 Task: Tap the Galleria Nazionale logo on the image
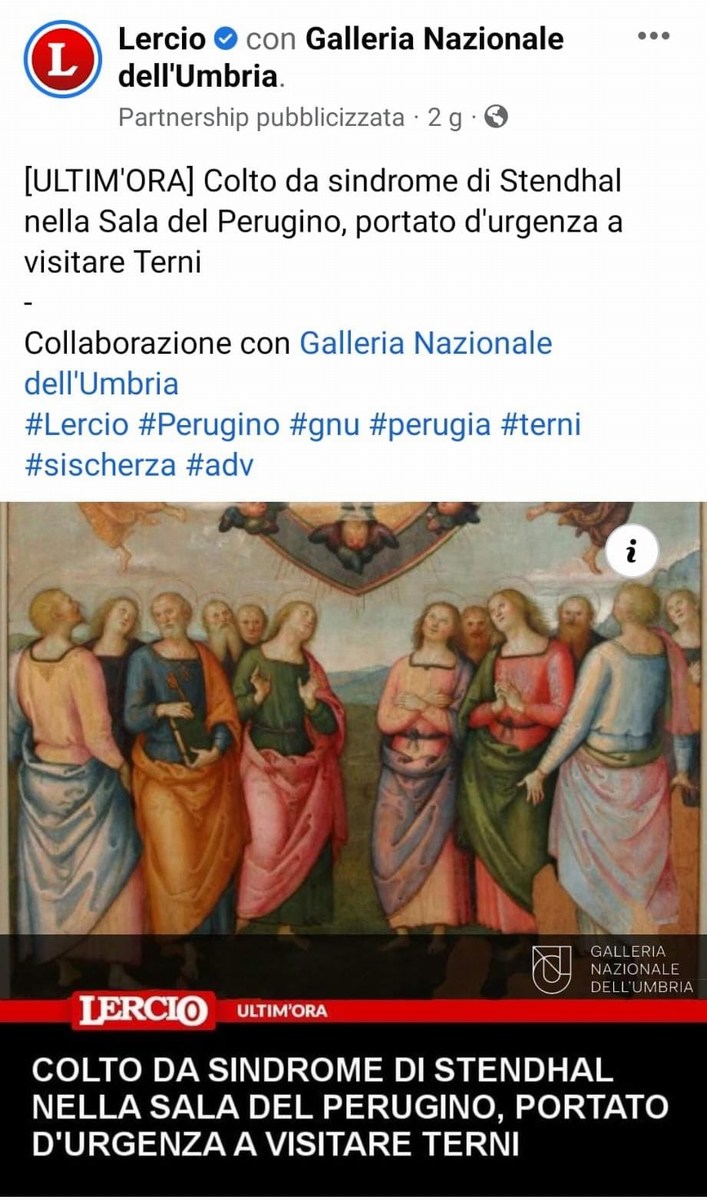[612, 968]
